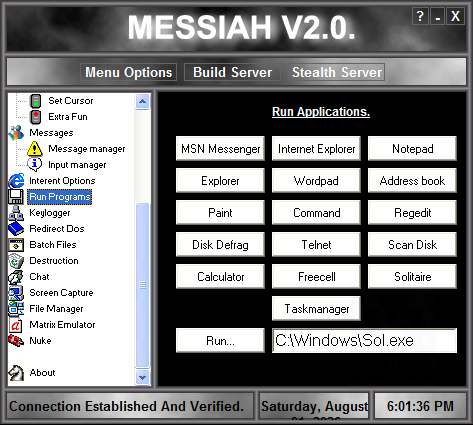Click the Calculator button
This screenshot has width=473, height=425.
tap(220, 276)
